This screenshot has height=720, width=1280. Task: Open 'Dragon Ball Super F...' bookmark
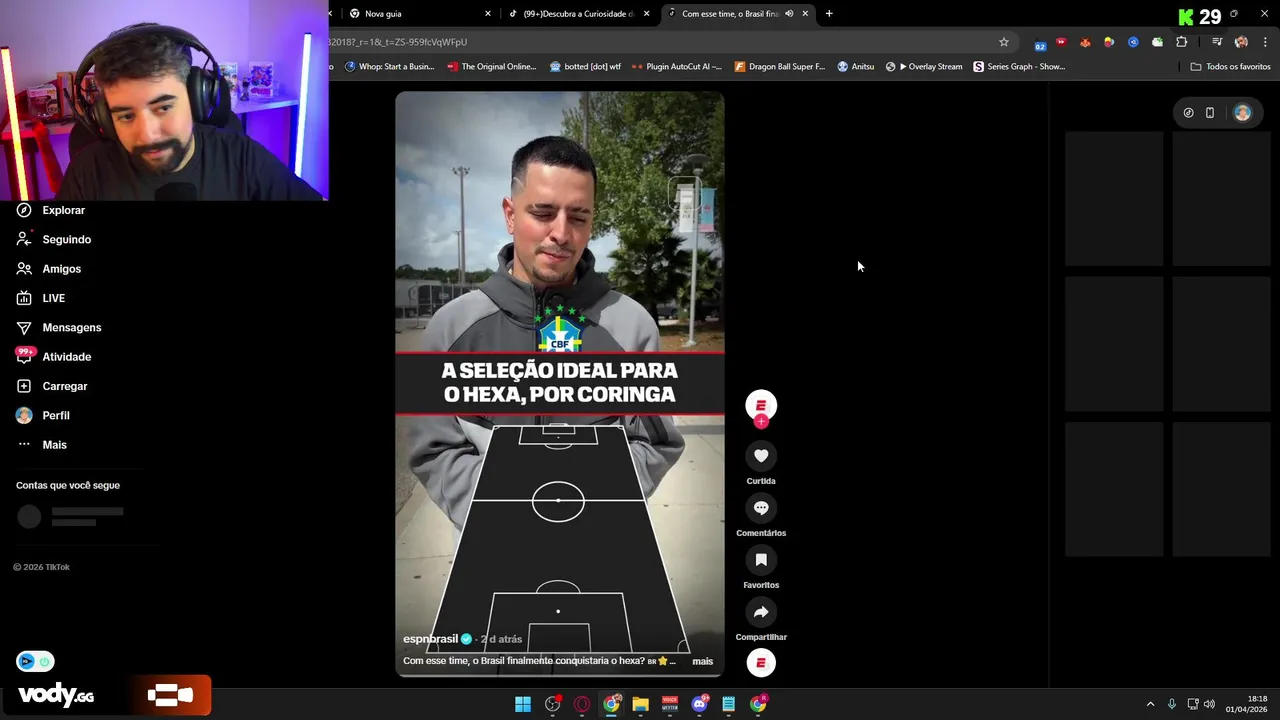coord(780,67)
